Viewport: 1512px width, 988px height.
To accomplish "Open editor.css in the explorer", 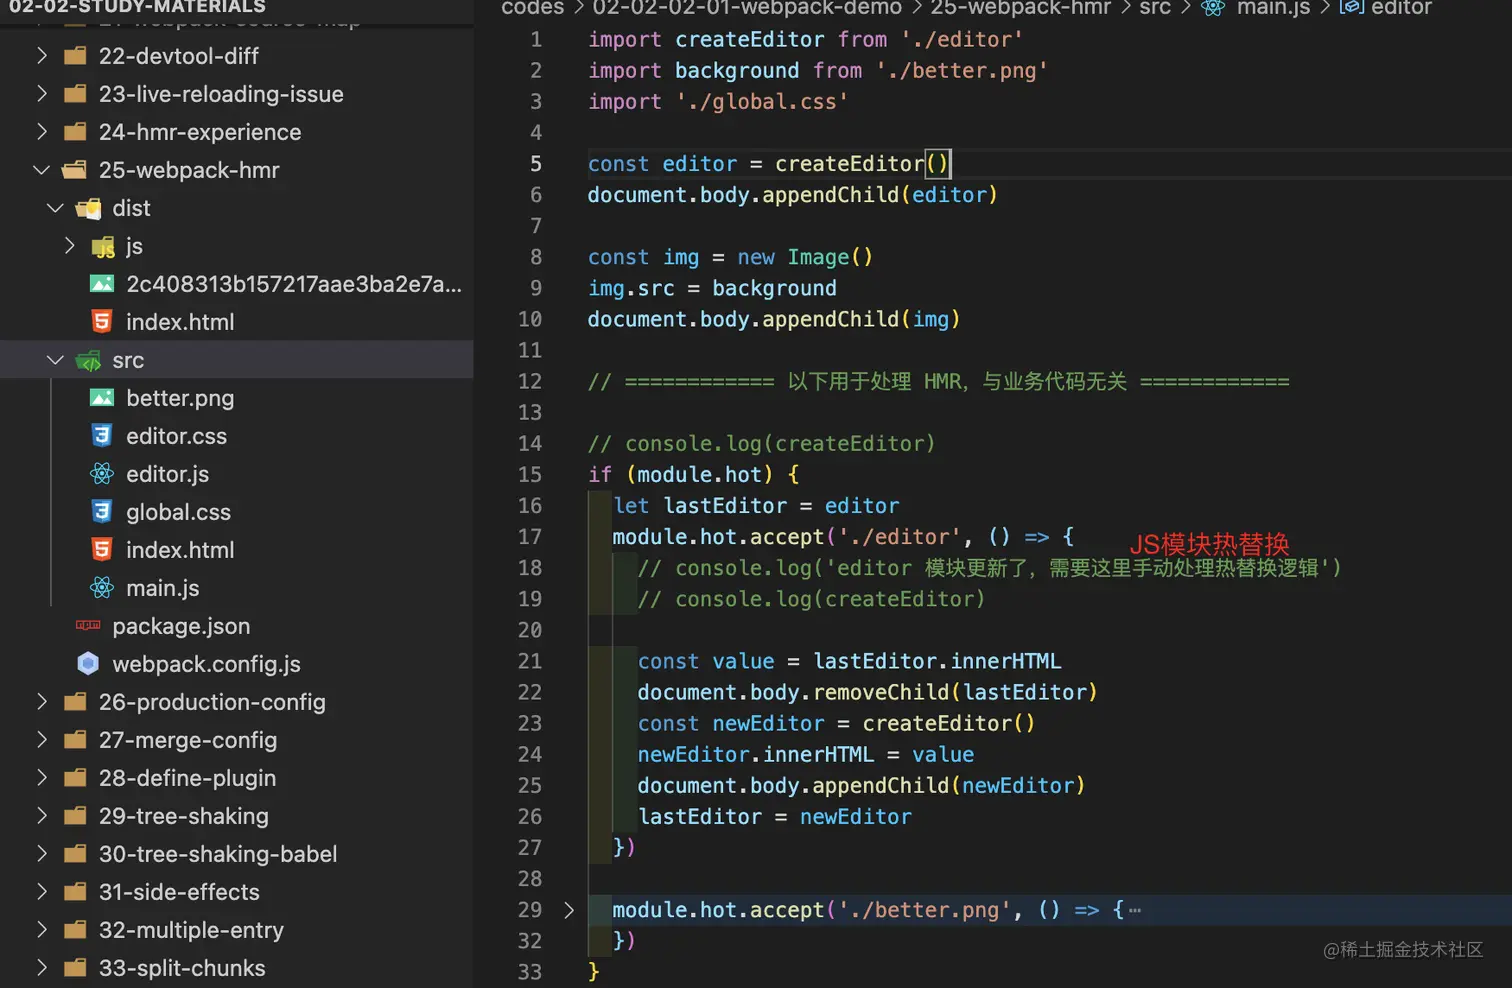I will 176,436.
